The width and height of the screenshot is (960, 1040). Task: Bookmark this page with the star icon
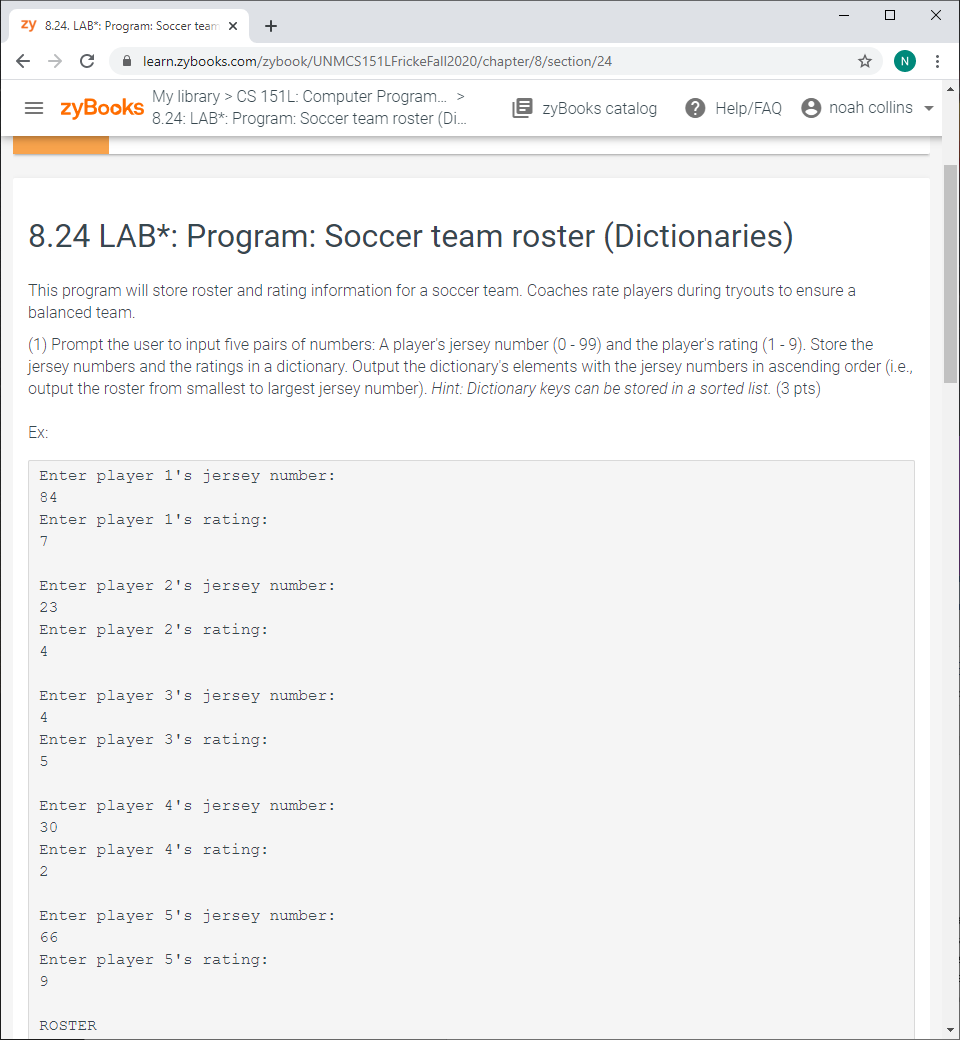[x=864, y=61]
